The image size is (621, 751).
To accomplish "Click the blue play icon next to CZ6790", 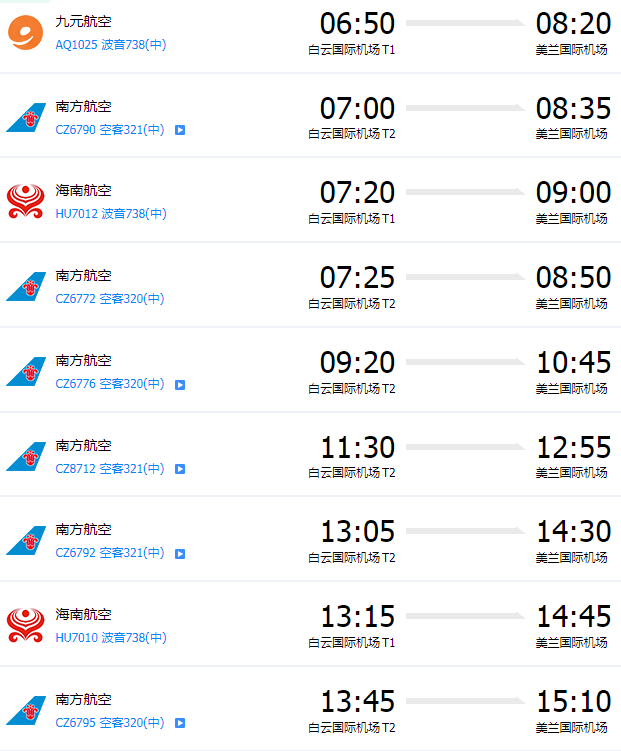I will coord(180,130).
